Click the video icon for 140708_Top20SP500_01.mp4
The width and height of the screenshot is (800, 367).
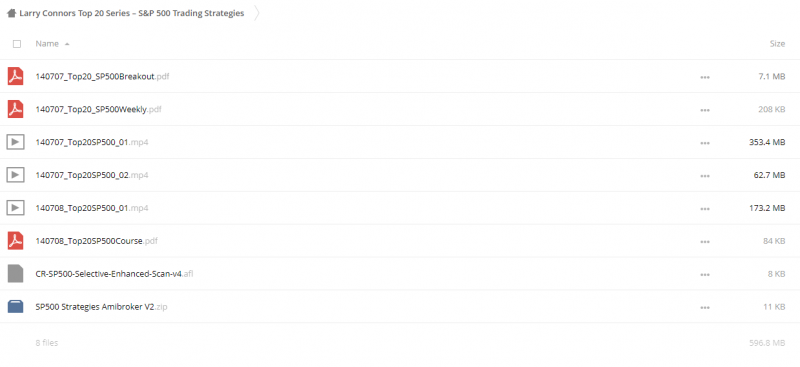[x=15, y=208]
